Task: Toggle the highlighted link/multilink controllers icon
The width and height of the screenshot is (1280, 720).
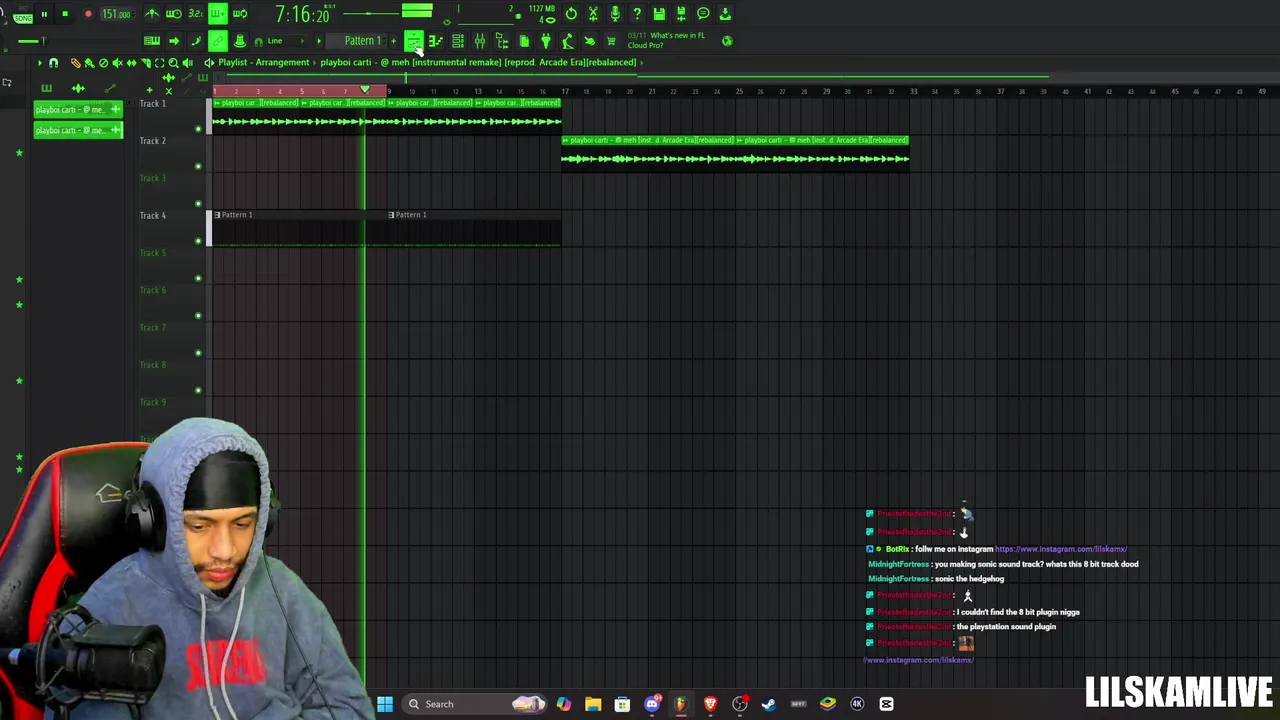Action: click(x=217, y=41)
